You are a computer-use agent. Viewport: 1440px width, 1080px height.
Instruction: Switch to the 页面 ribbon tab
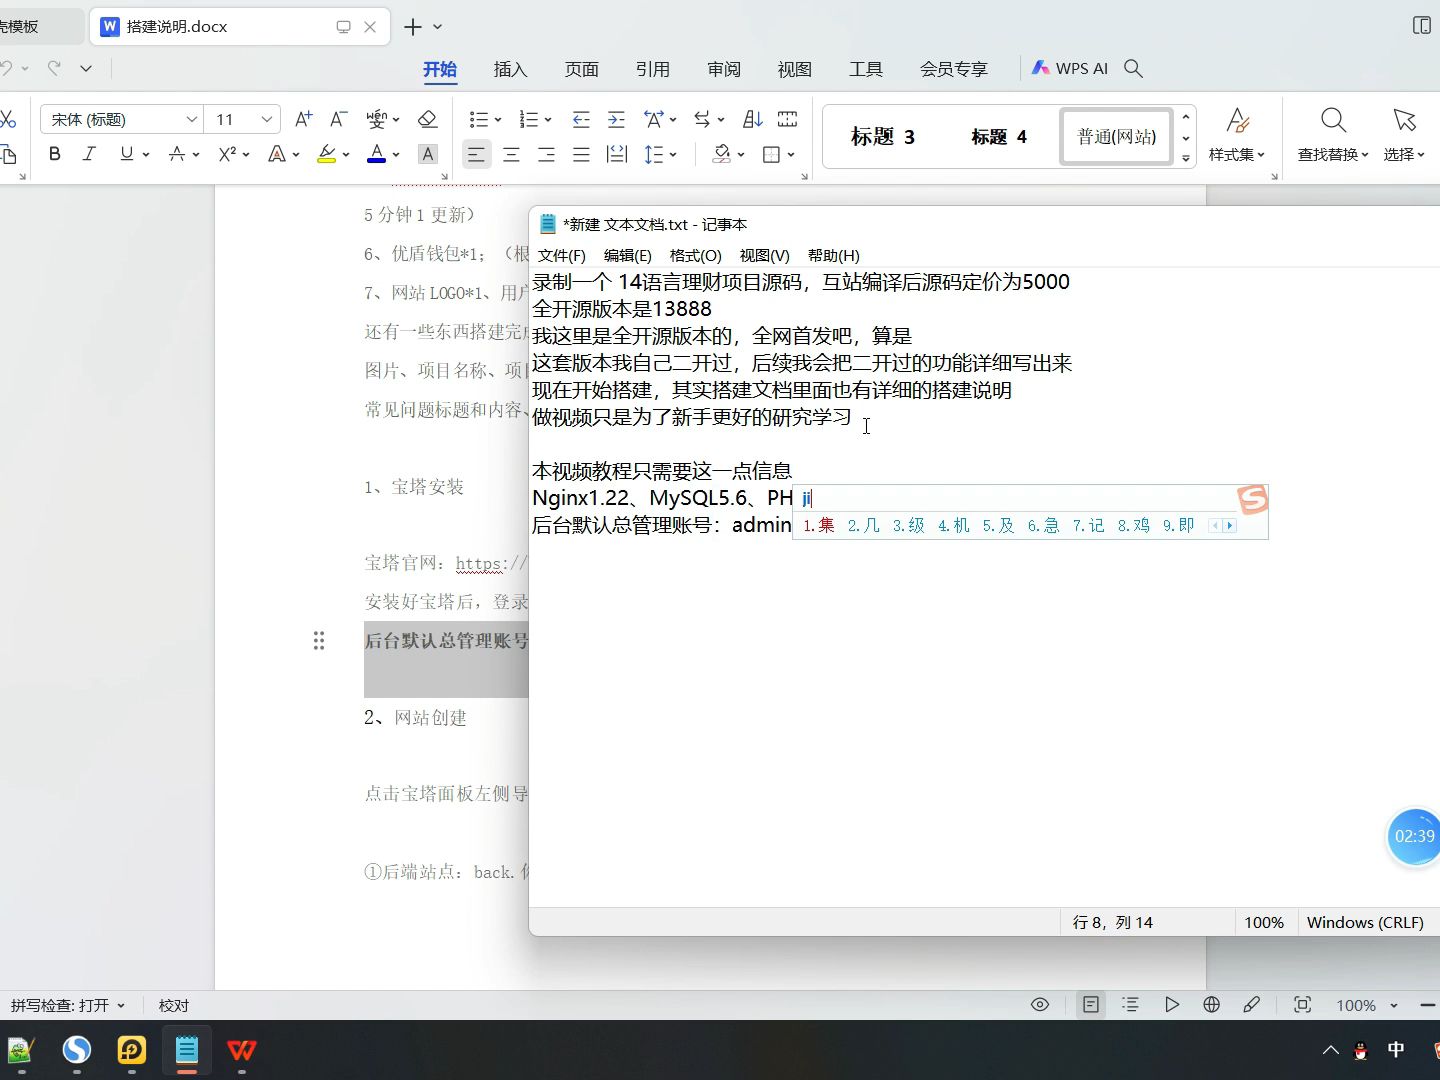[581, 69]
